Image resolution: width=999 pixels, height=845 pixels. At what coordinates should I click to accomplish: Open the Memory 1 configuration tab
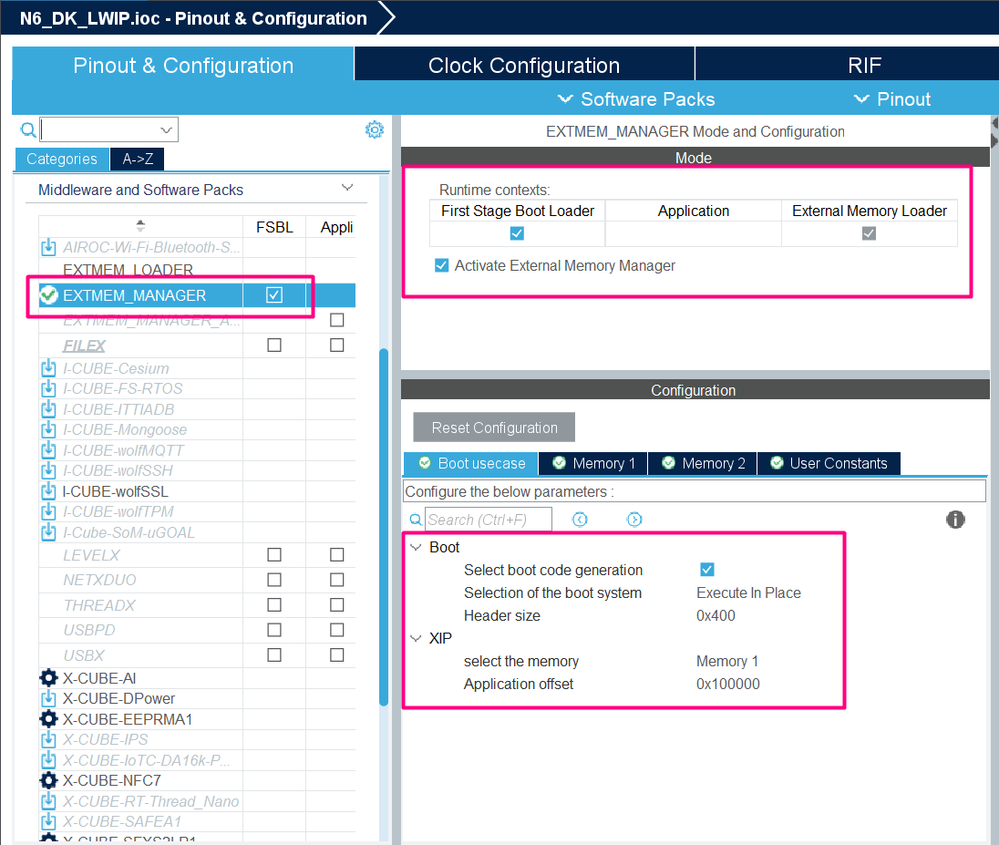[594, 463]
